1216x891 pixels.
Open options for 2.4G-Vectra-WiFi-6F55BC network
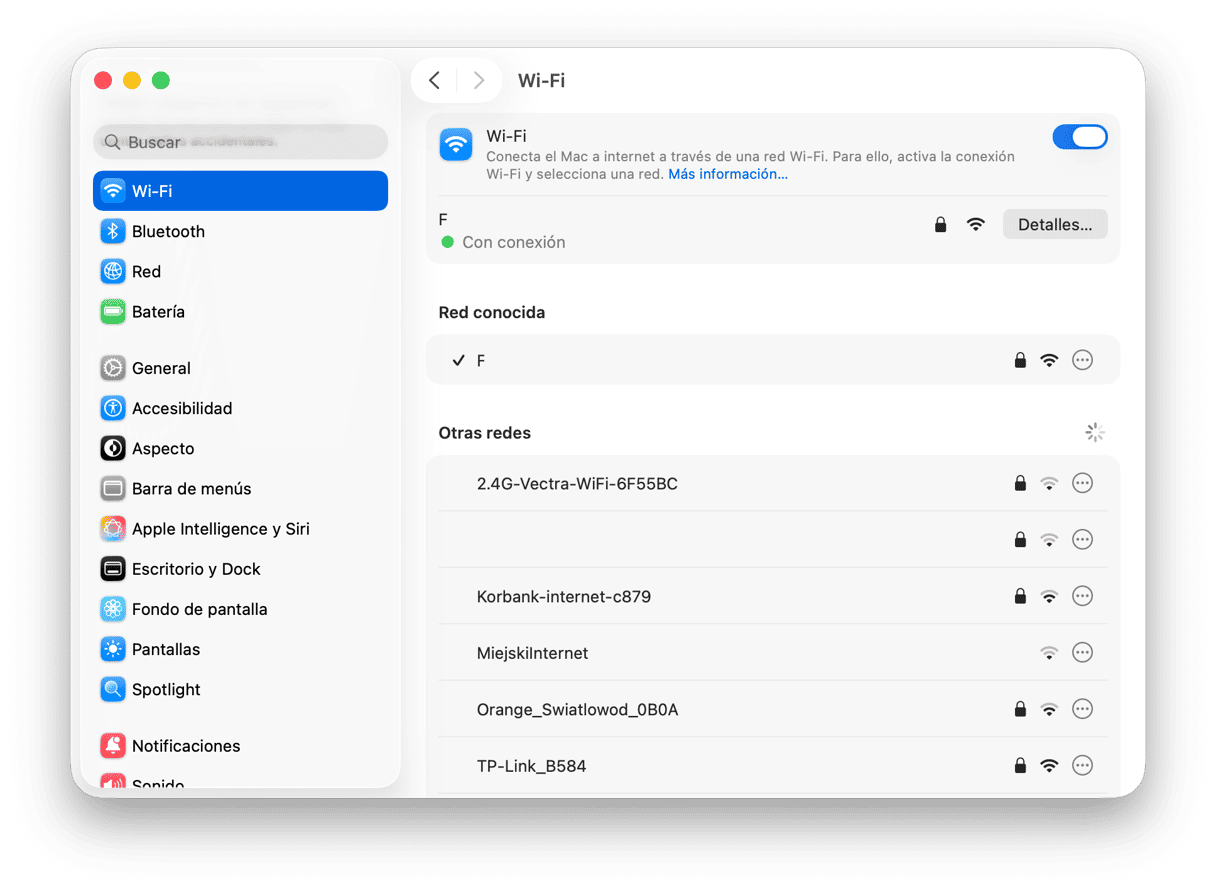(1082, 483)
